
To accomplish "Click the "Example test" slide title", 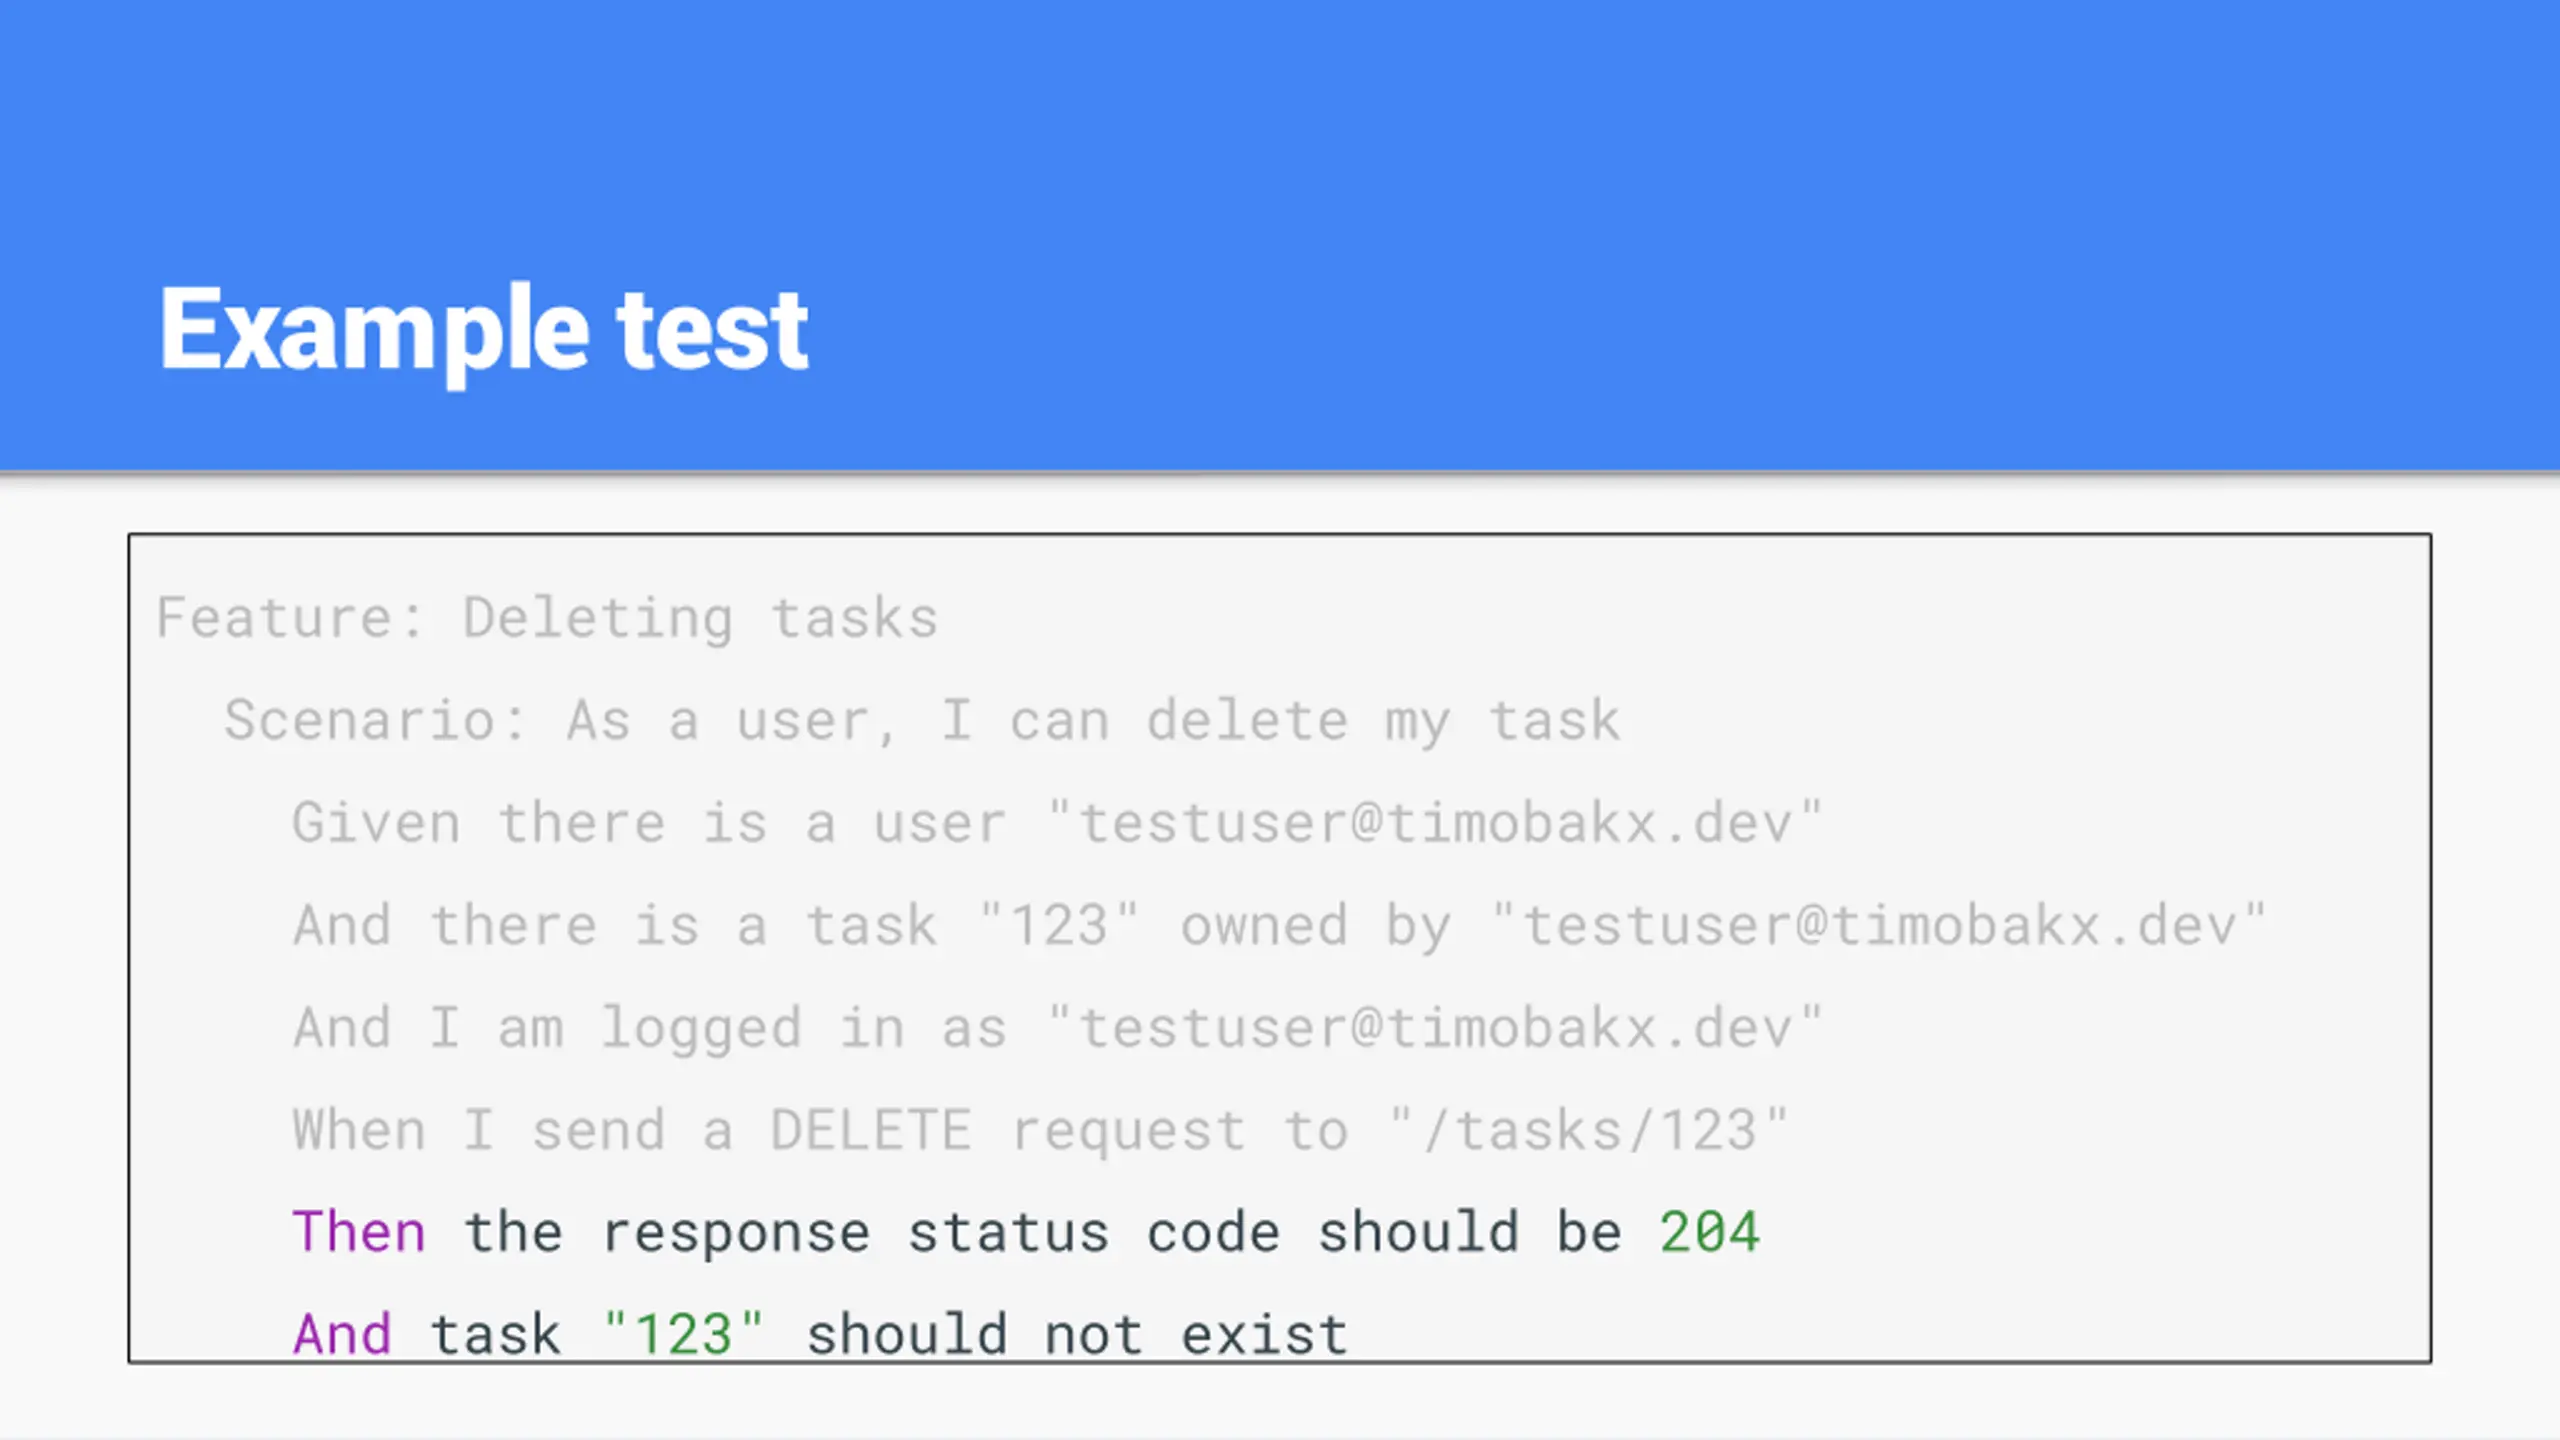I will tap(484, 331).
